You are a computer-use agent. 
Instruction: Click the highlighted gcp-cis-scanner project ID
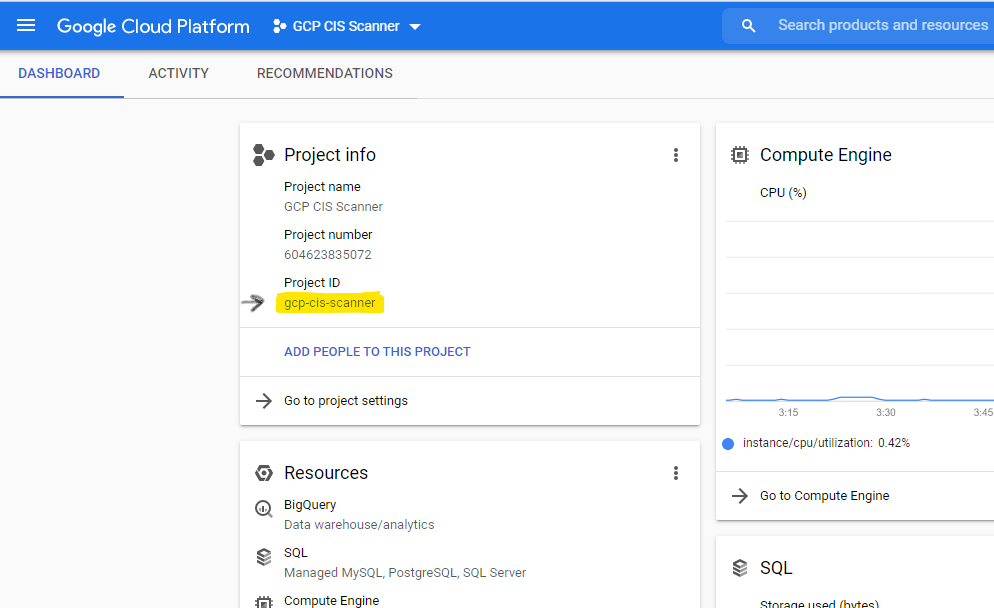tap(330, 303)
